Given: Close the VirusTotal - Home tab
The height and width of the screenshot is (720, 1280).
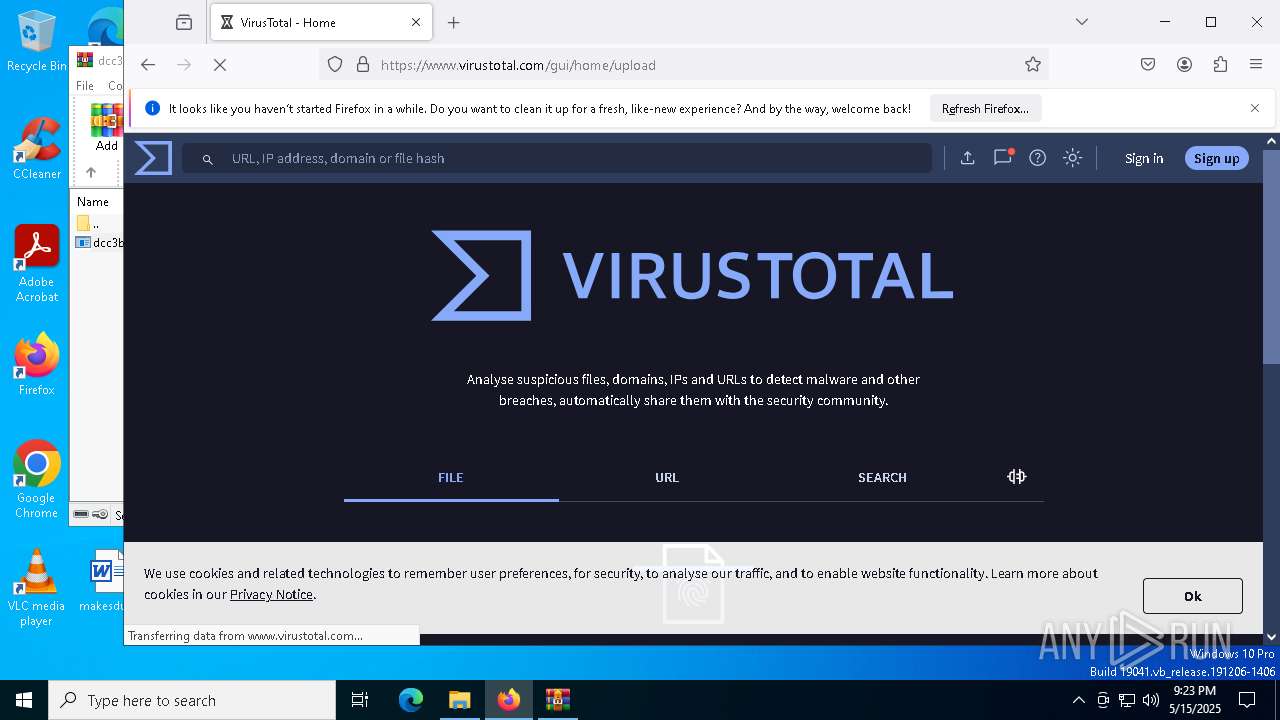Looking at the screenshot, I should coord(416,22).
